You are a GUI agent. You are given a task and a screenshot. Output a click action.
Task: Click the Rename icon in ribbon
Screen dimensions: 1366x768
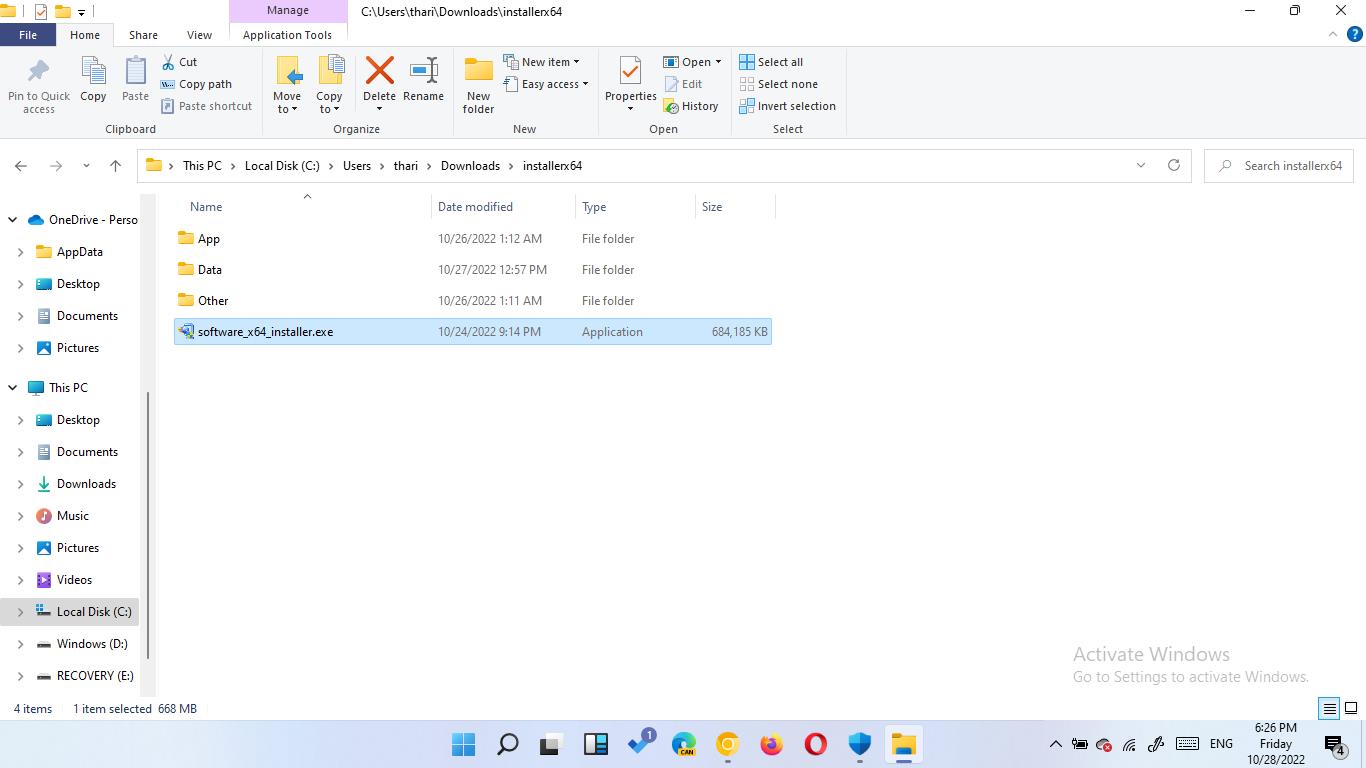tap(423, 72)
